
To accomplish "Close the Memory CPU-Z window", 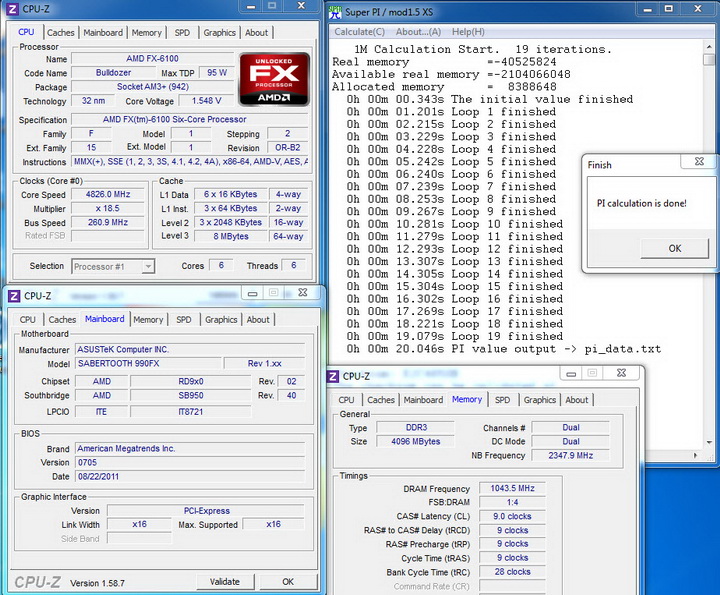I will (621, 373).
